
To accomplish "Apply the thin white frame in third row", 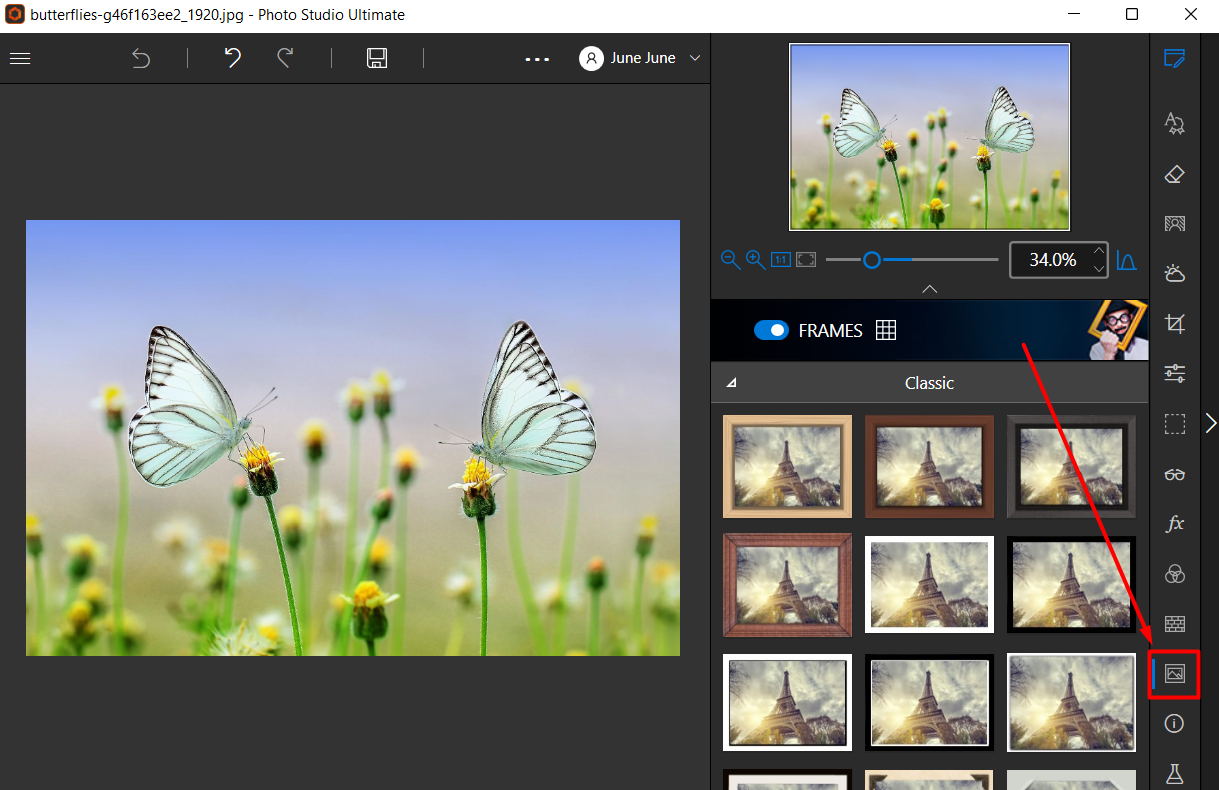I will (788, 702).
